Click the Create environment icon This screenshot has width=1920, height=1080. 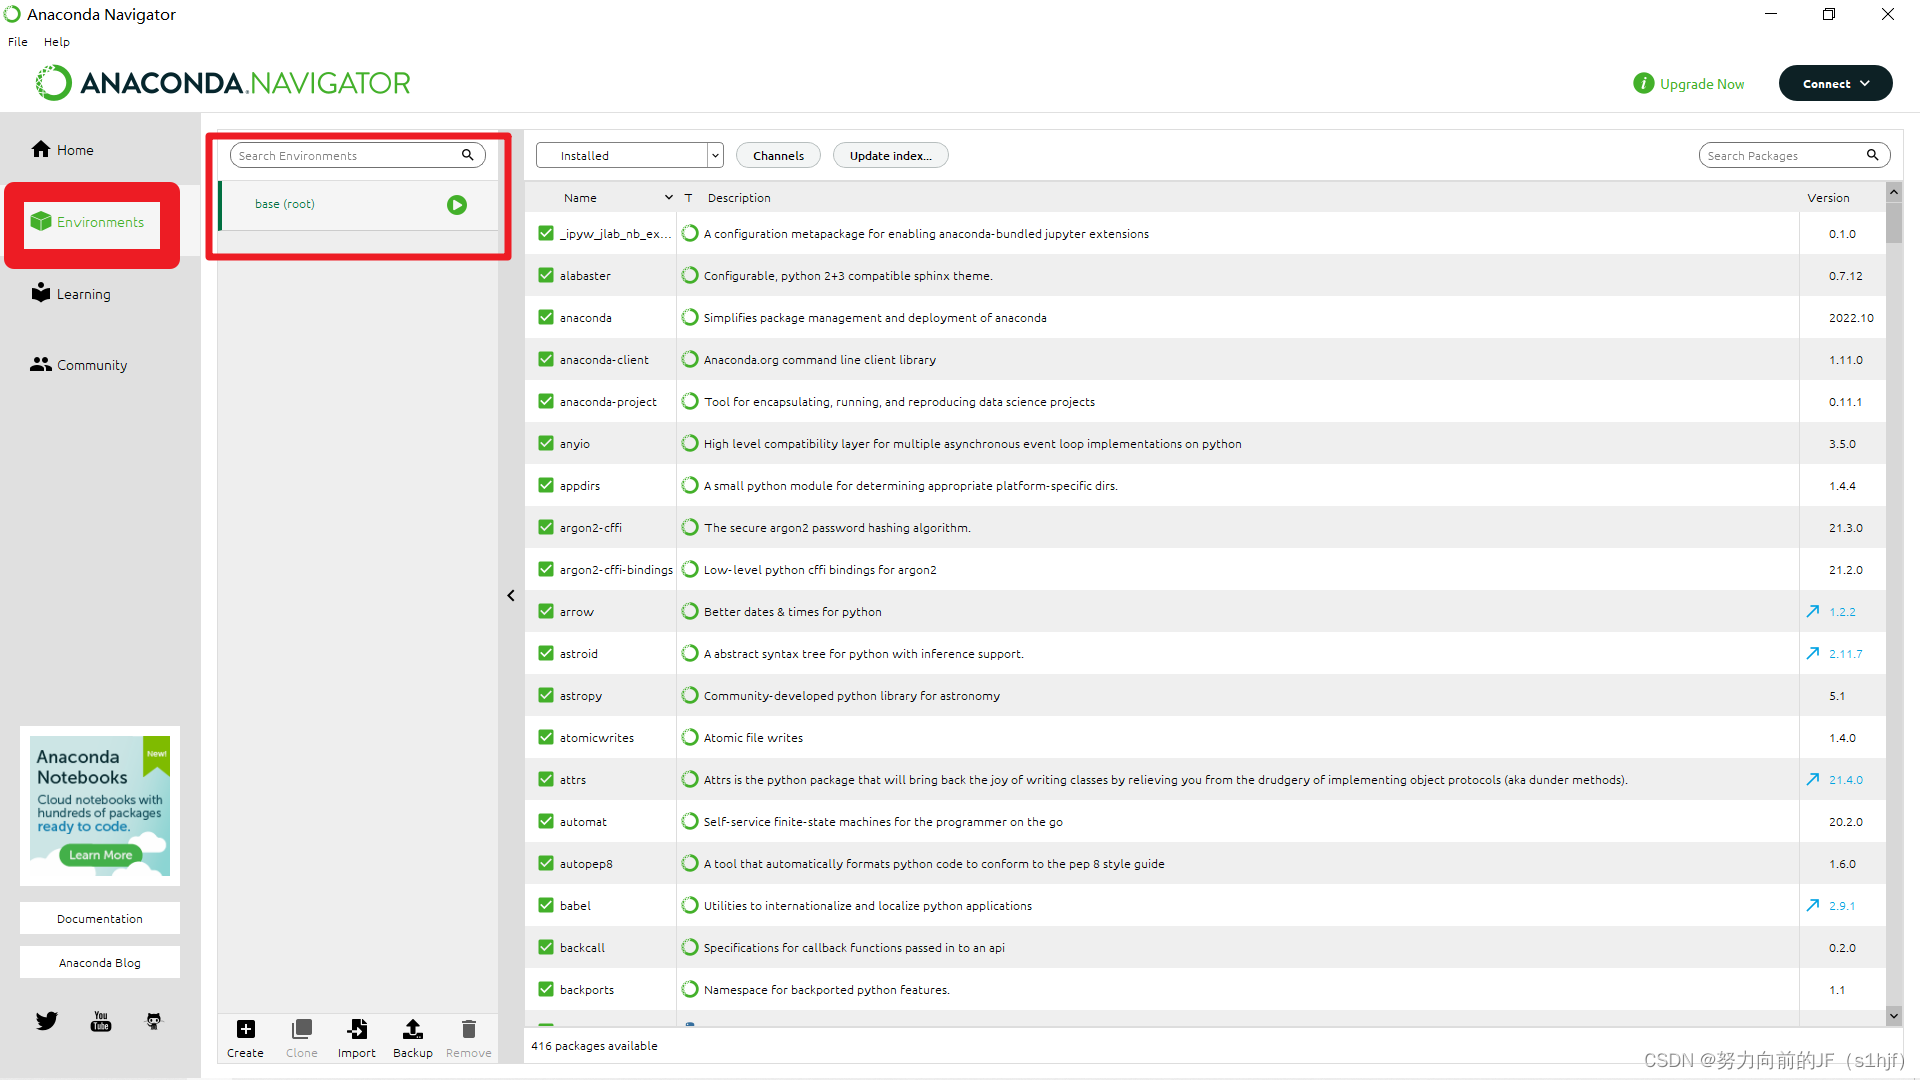coord(243,1031)
